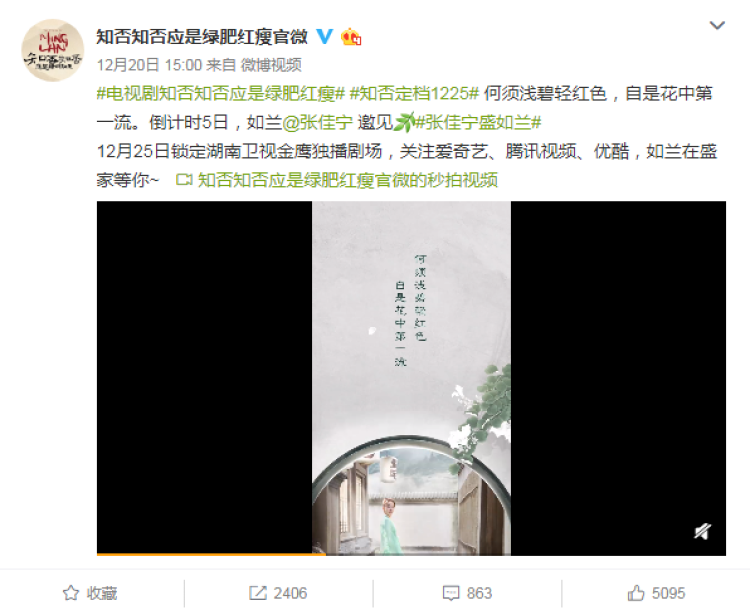Open hashtag #电视剧知否知否应是绿肥红瘦#
The height and width of the screenshot is (615, 750).
[x=221, y=93]
